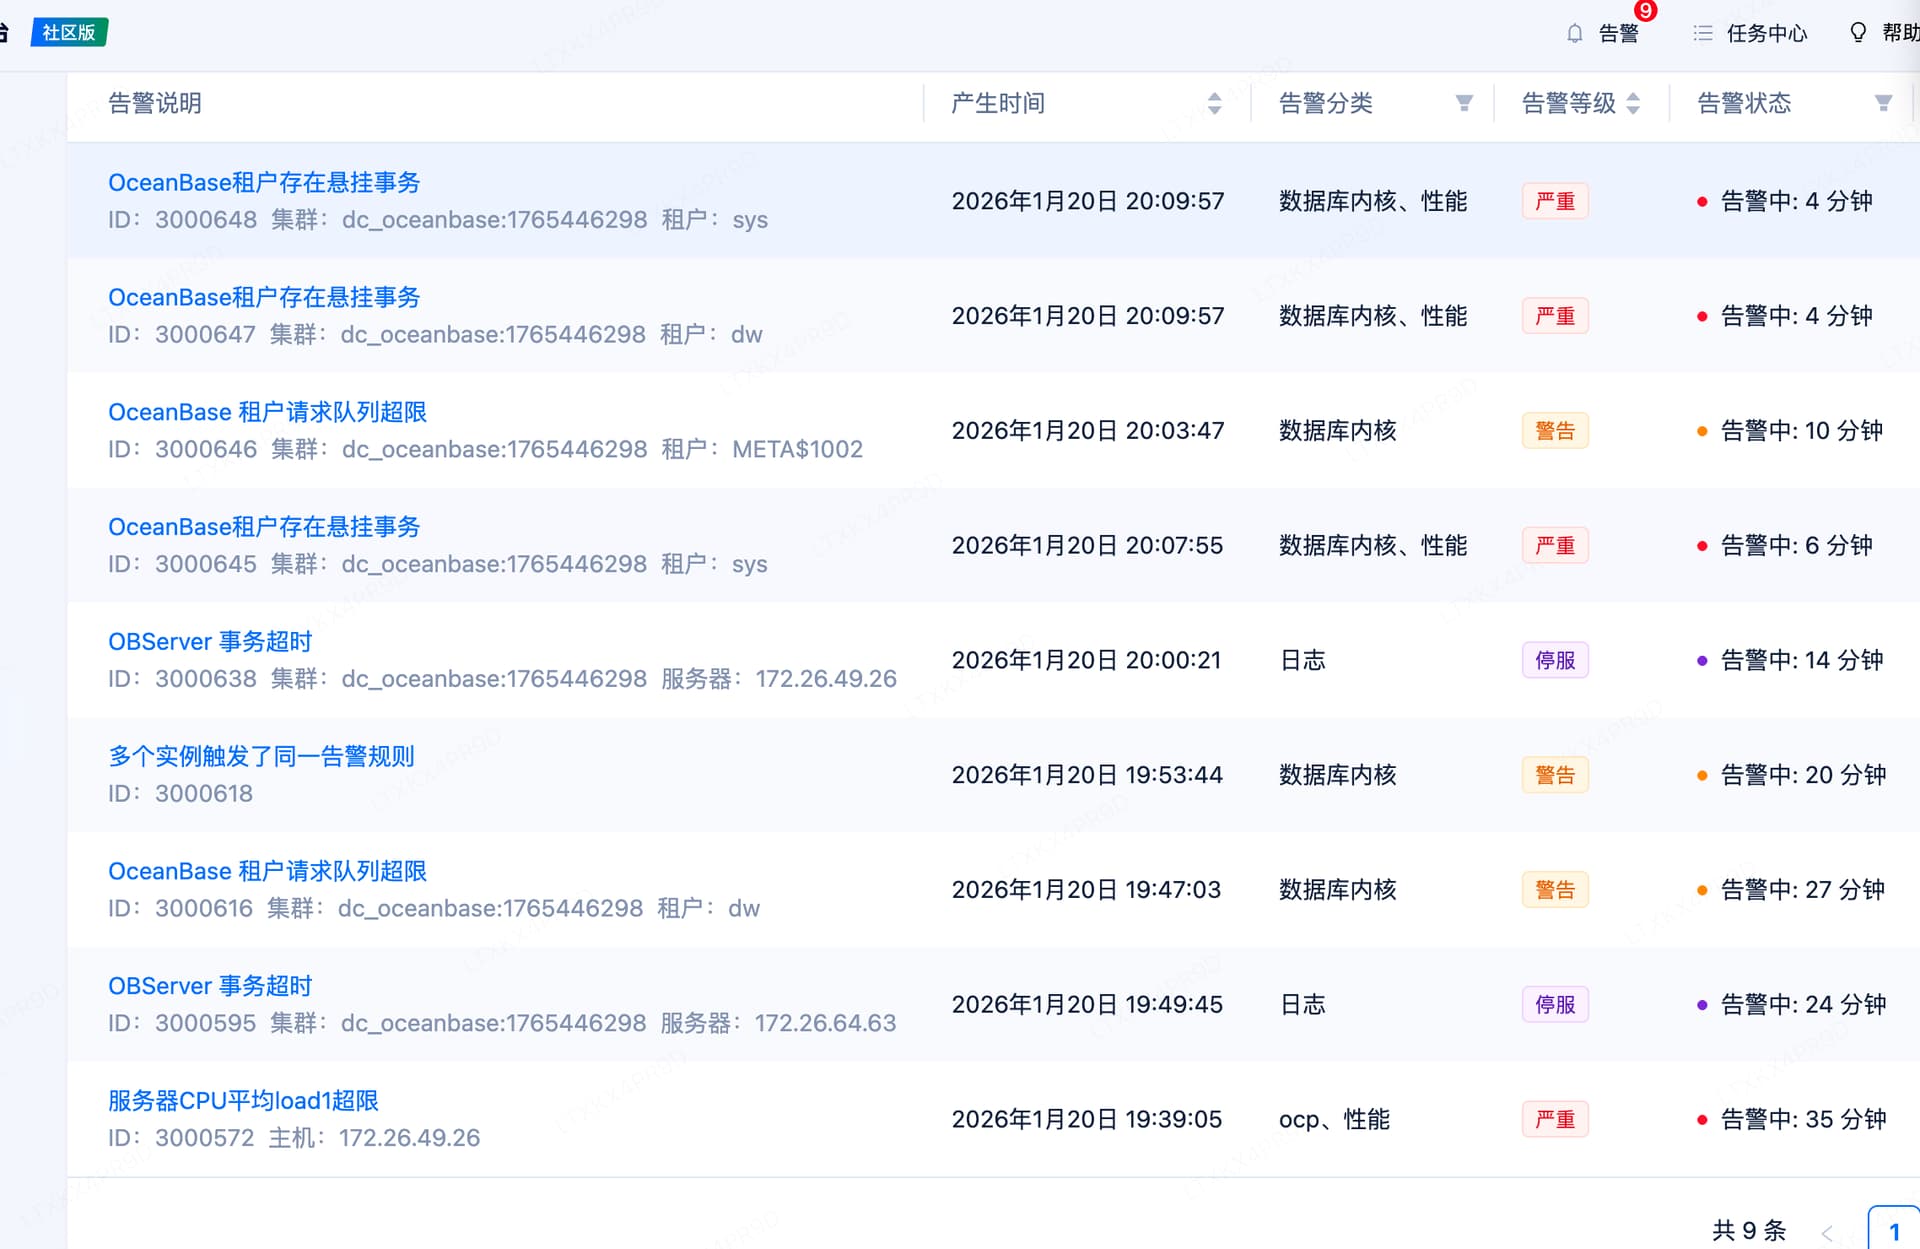Image resolution: width=1920 pixels, height=1249 pixels.
Task: Open the 告警状态 filter funnel icon
Action: click(x=1883, y=103)
